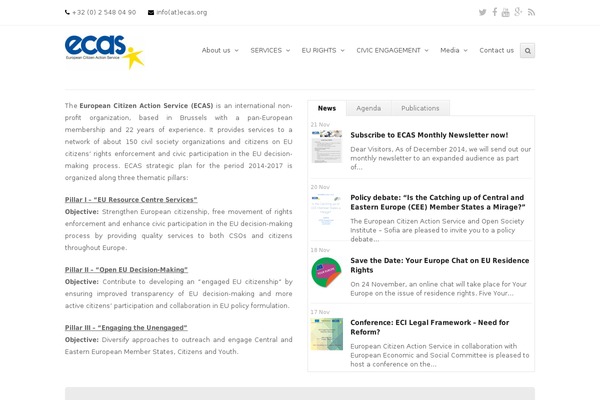Viewport: 600px width, 400px height.
Task: Open Conference ECI Legal Framework article
Action: click(x=429, y=327)
